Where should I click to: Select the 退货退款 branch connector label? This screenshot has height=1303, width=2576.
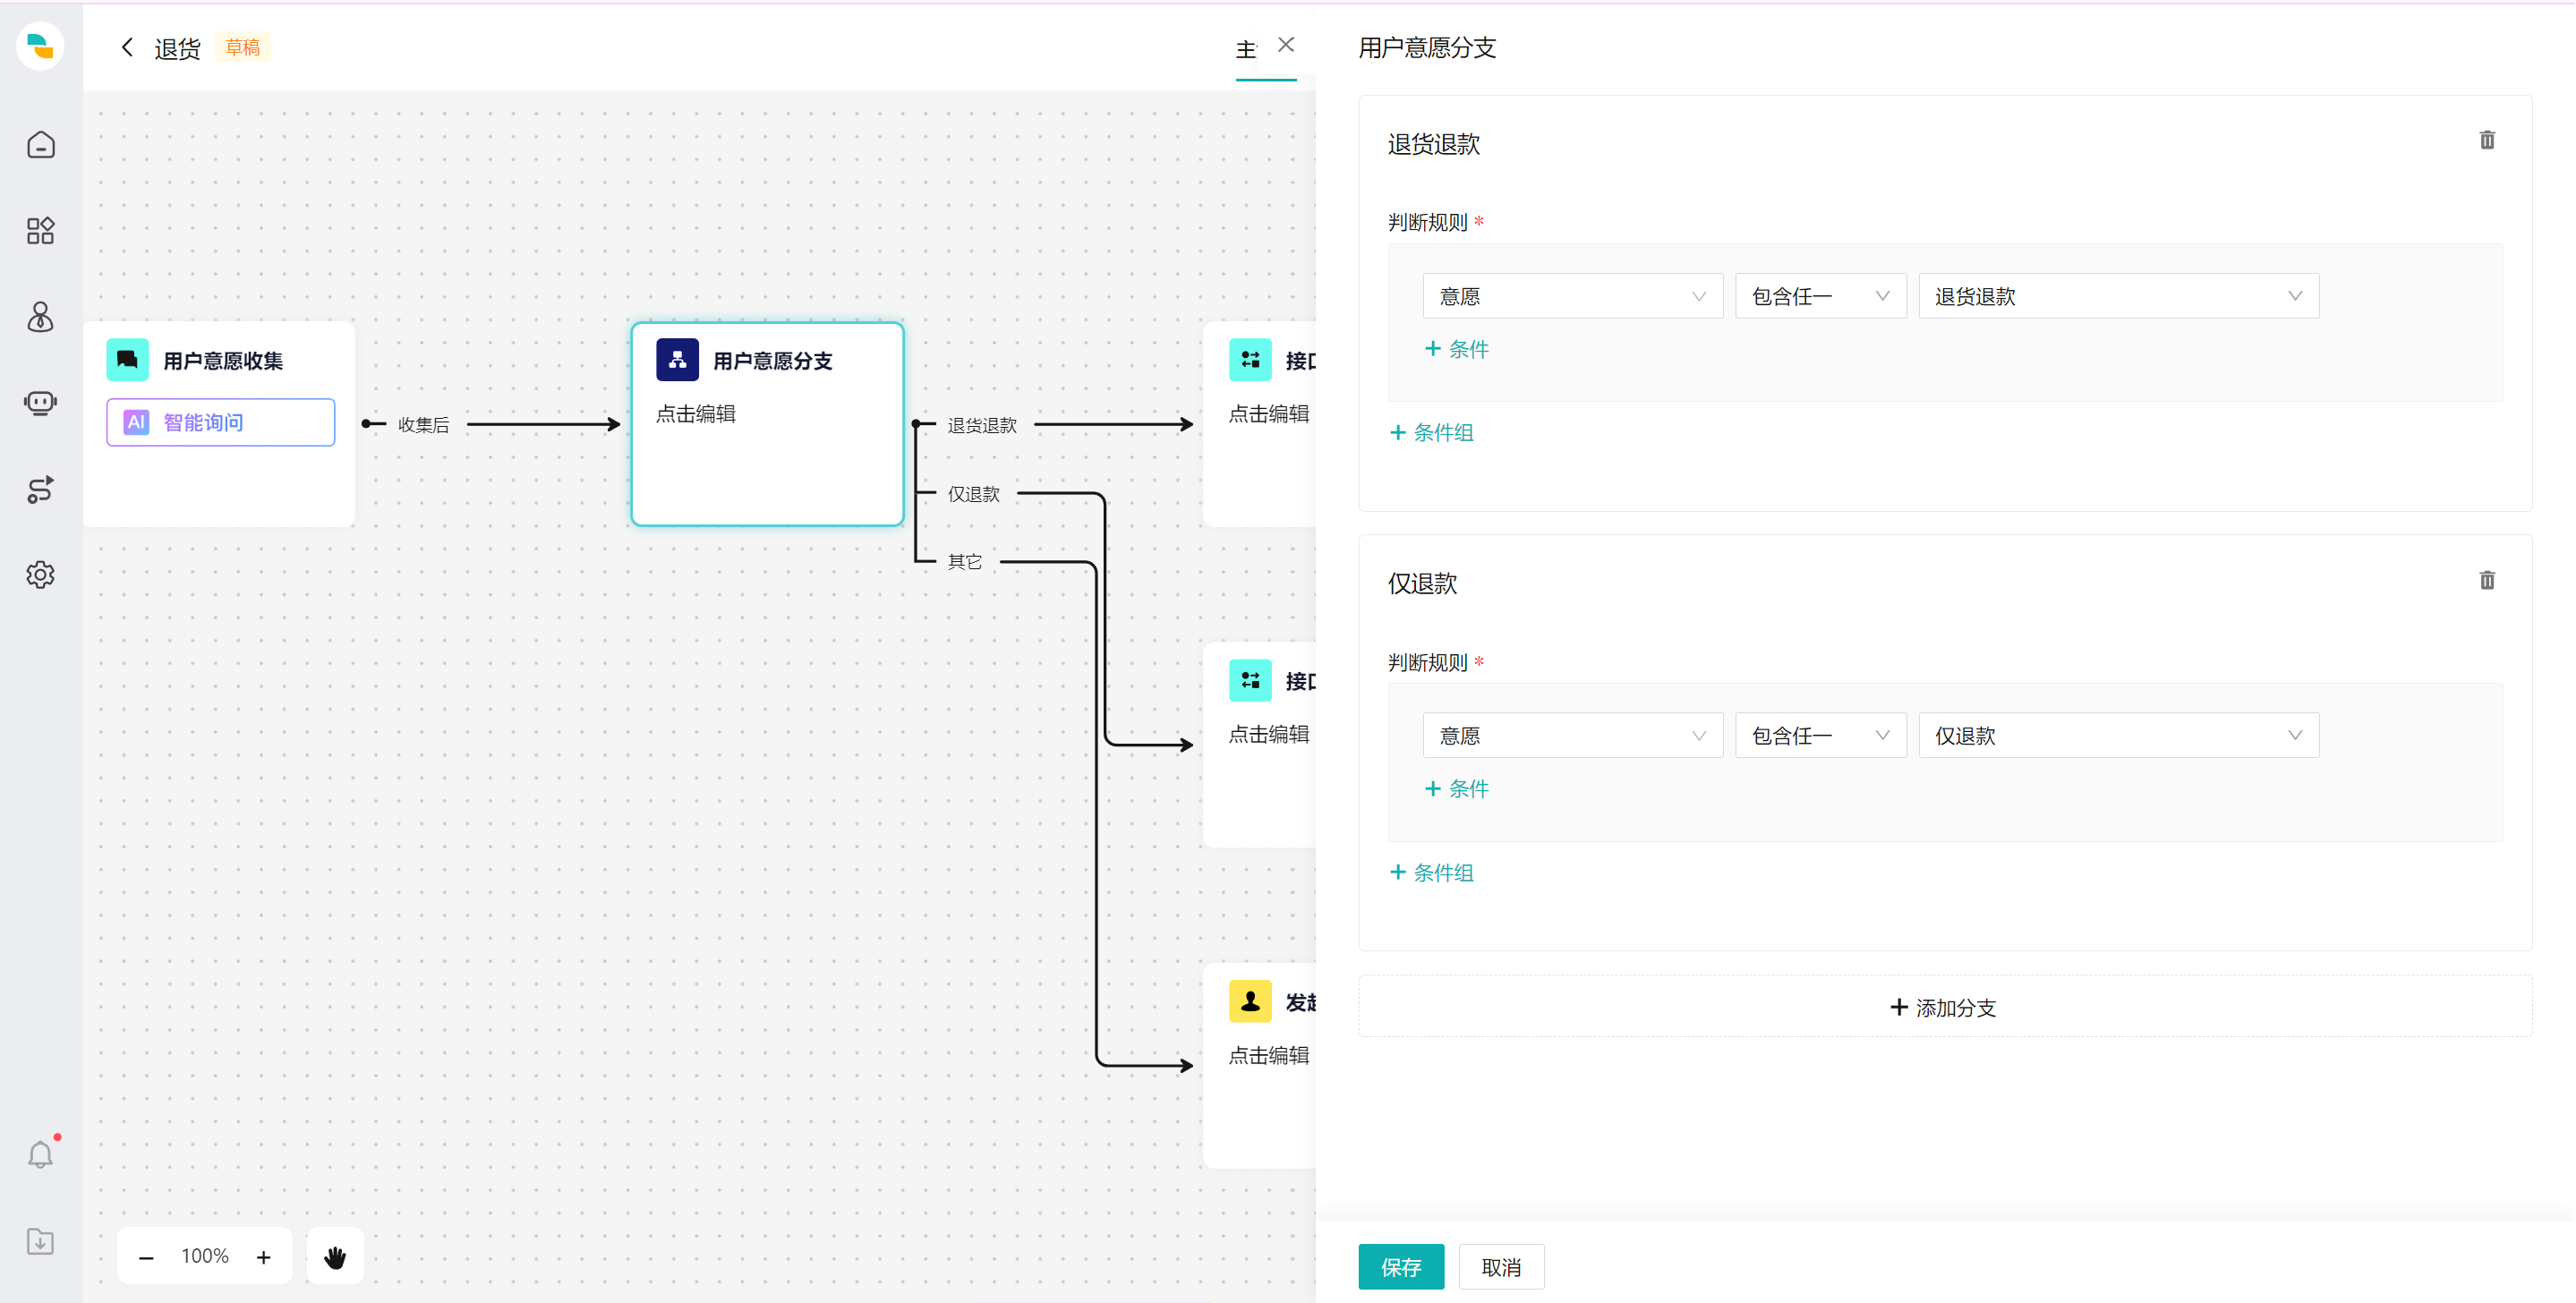(982, 425)
